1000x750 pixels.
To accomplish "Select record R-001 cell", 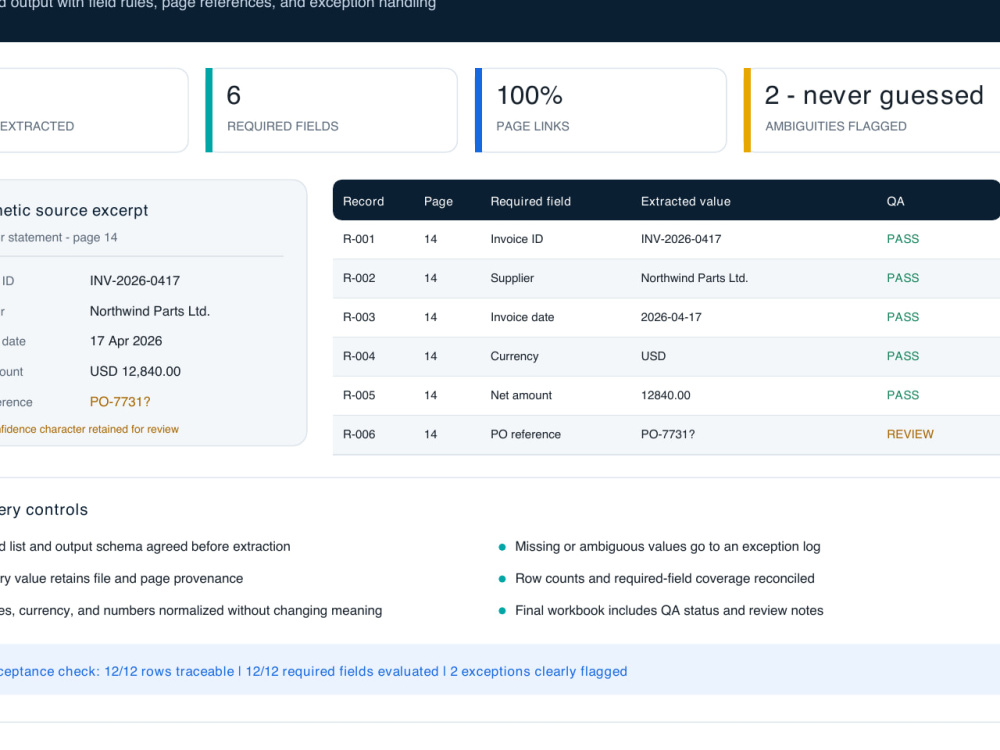I will (x=358, y=239).
